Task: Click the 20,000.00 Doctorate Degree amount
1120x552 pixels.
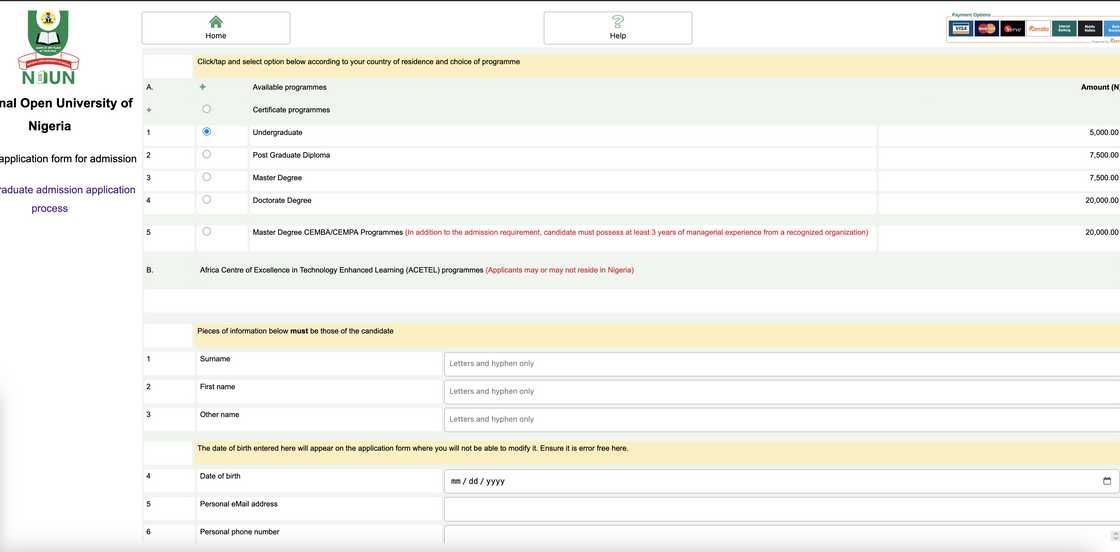Action: 1101,200
